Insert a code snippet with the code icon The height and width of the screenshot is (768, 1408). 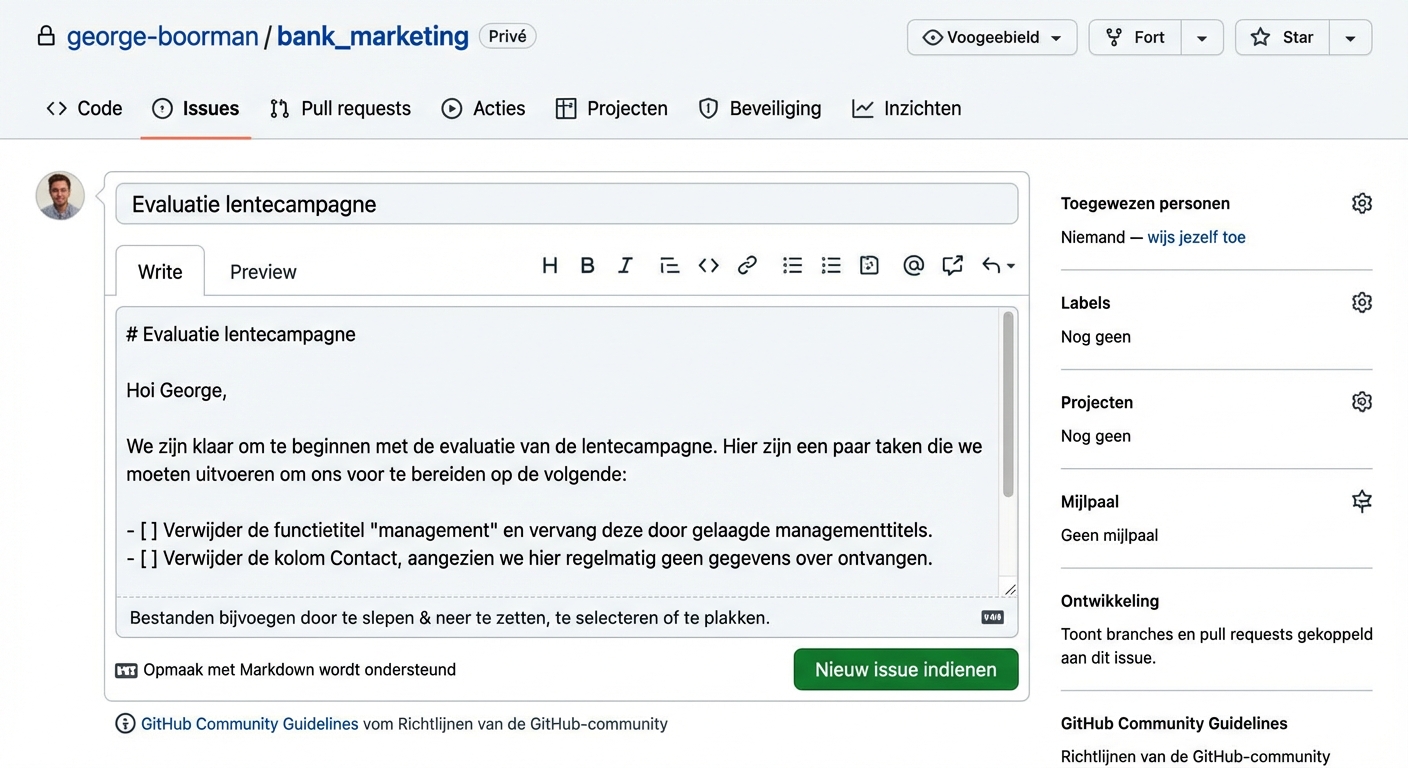click(x=709, y=265)
